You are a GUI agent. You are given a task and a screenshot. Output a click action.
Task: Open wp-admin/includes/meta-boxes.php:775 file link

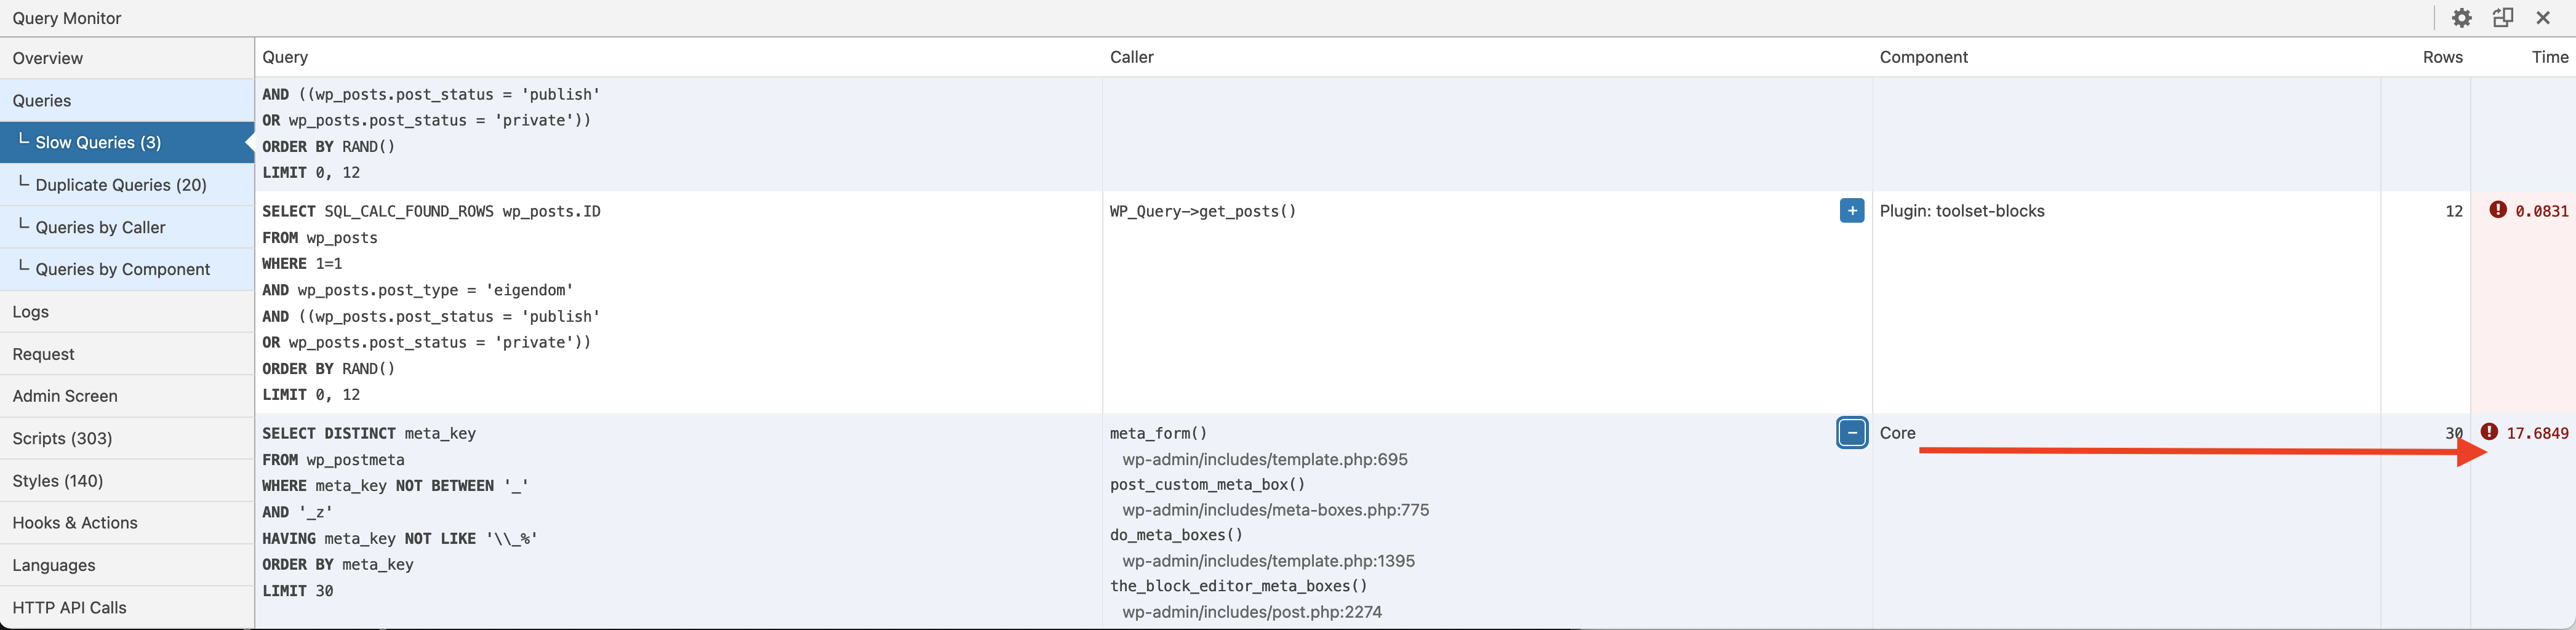[1275, 510]
